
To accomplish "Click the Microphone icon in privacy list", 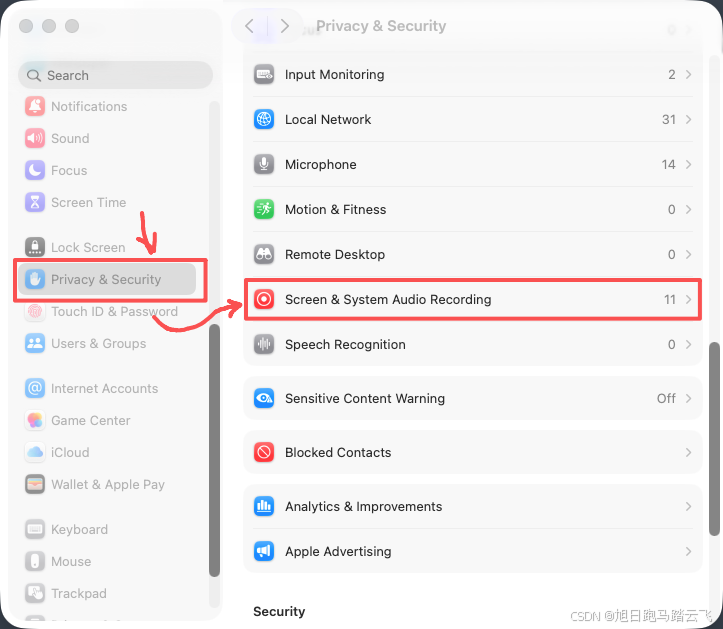I will 264,164.
